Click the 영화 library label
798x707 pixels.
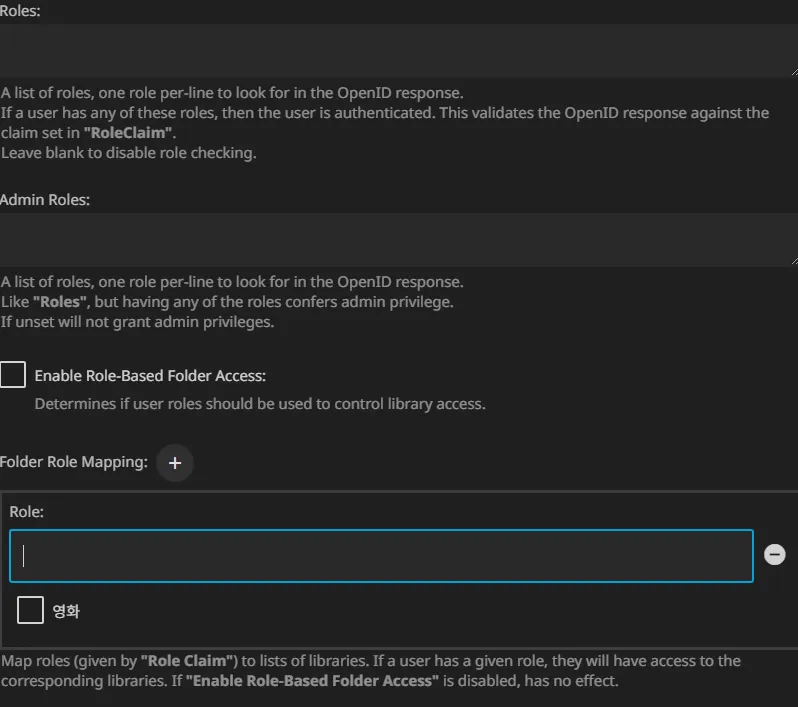(66, 611)
